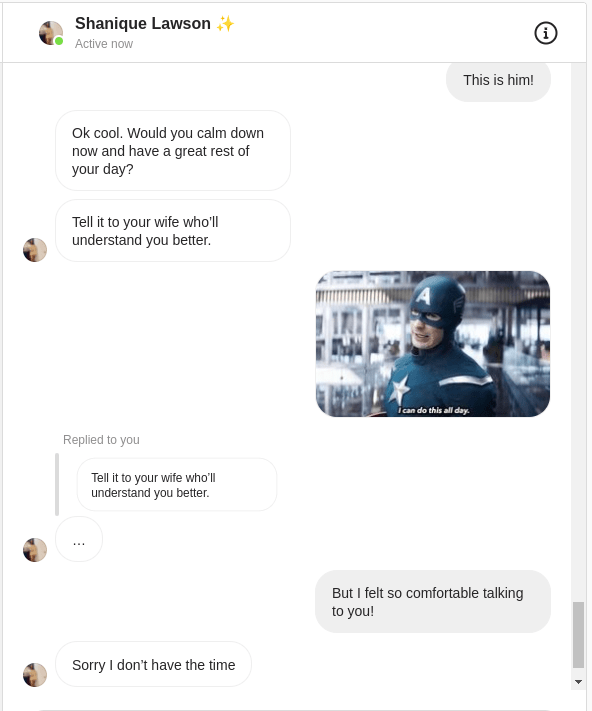Screen dimensions: 592x711
Task: Select 'But I felt so comfortable talking' message
Action: (433, 602)
